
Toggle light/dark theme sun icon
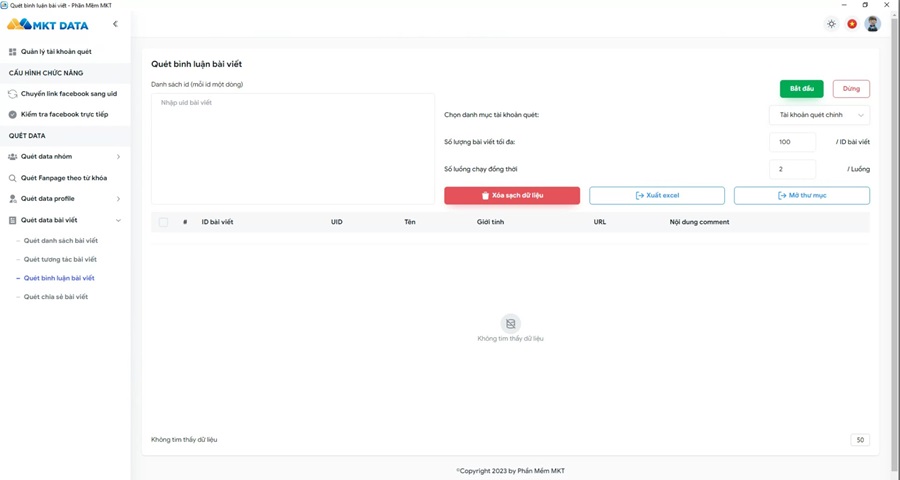(831, 24)
